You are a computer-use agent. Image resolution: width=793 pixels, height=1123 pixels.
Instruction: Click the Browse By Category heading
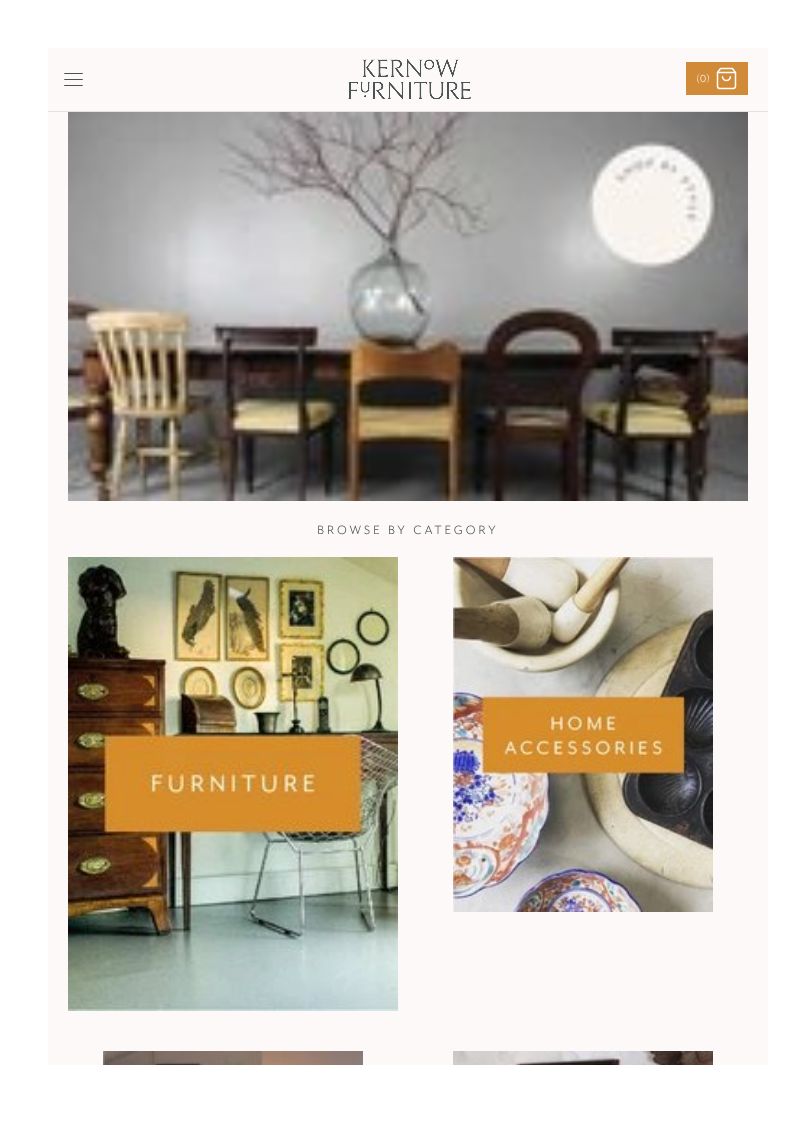coord(407,530)
